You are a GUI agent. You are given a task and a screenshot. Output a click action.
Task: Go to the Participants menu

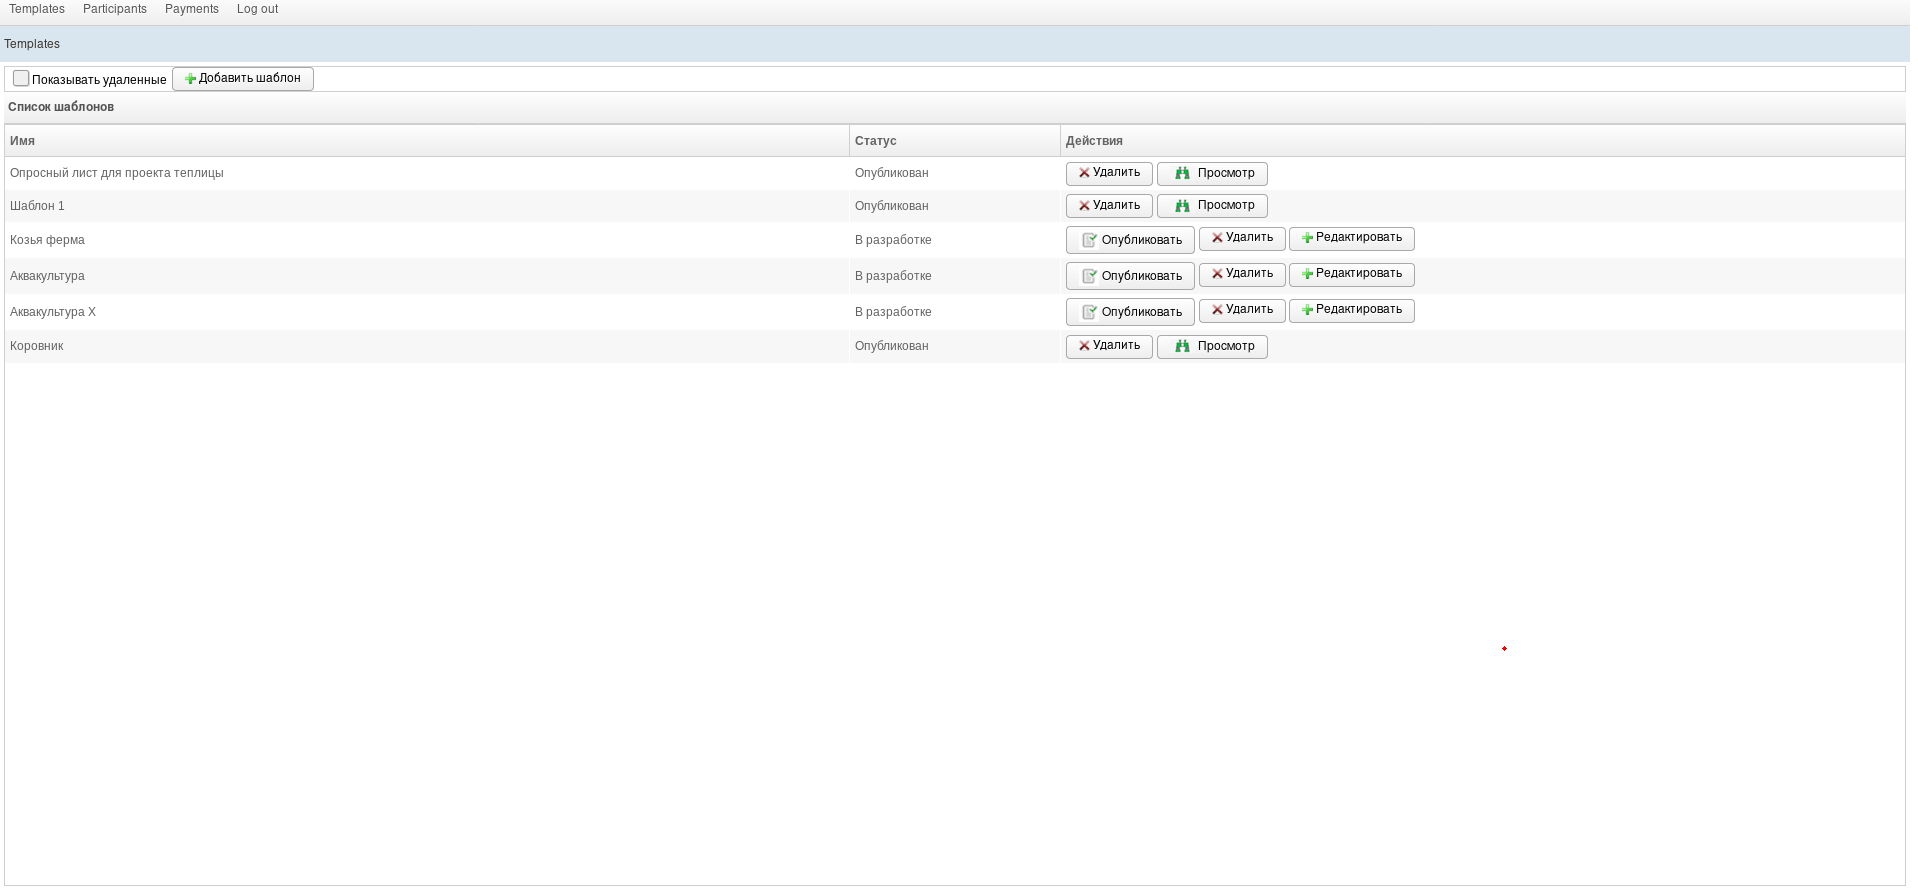[x=115, y=9]
